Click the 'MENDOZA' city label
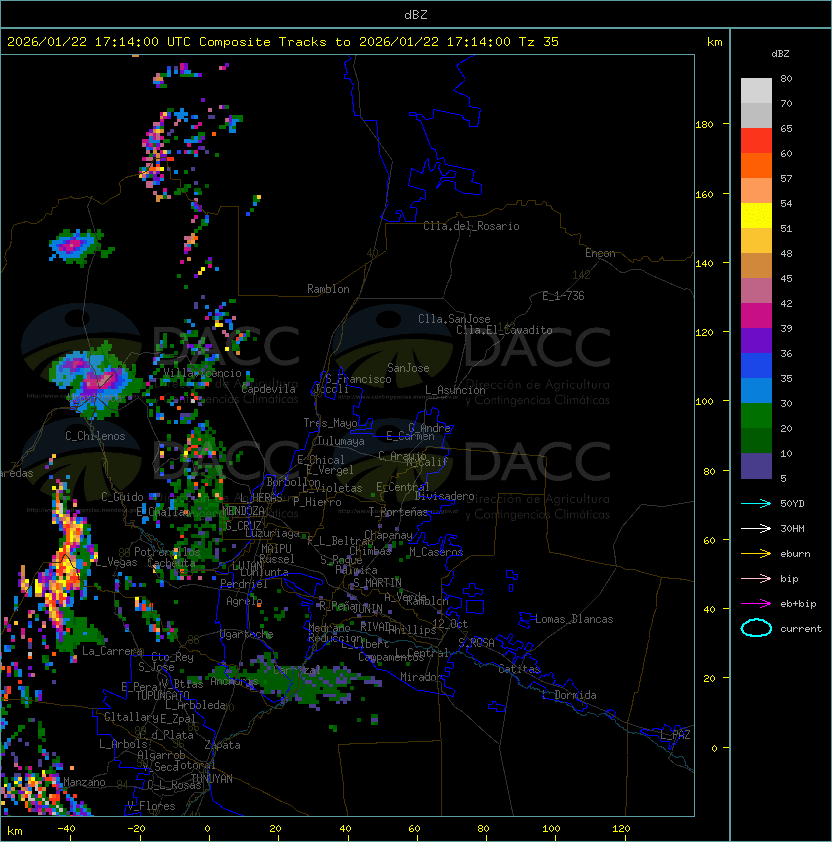Image resolution: width=832 pixels, height=842 pixels. pos(243,511)
